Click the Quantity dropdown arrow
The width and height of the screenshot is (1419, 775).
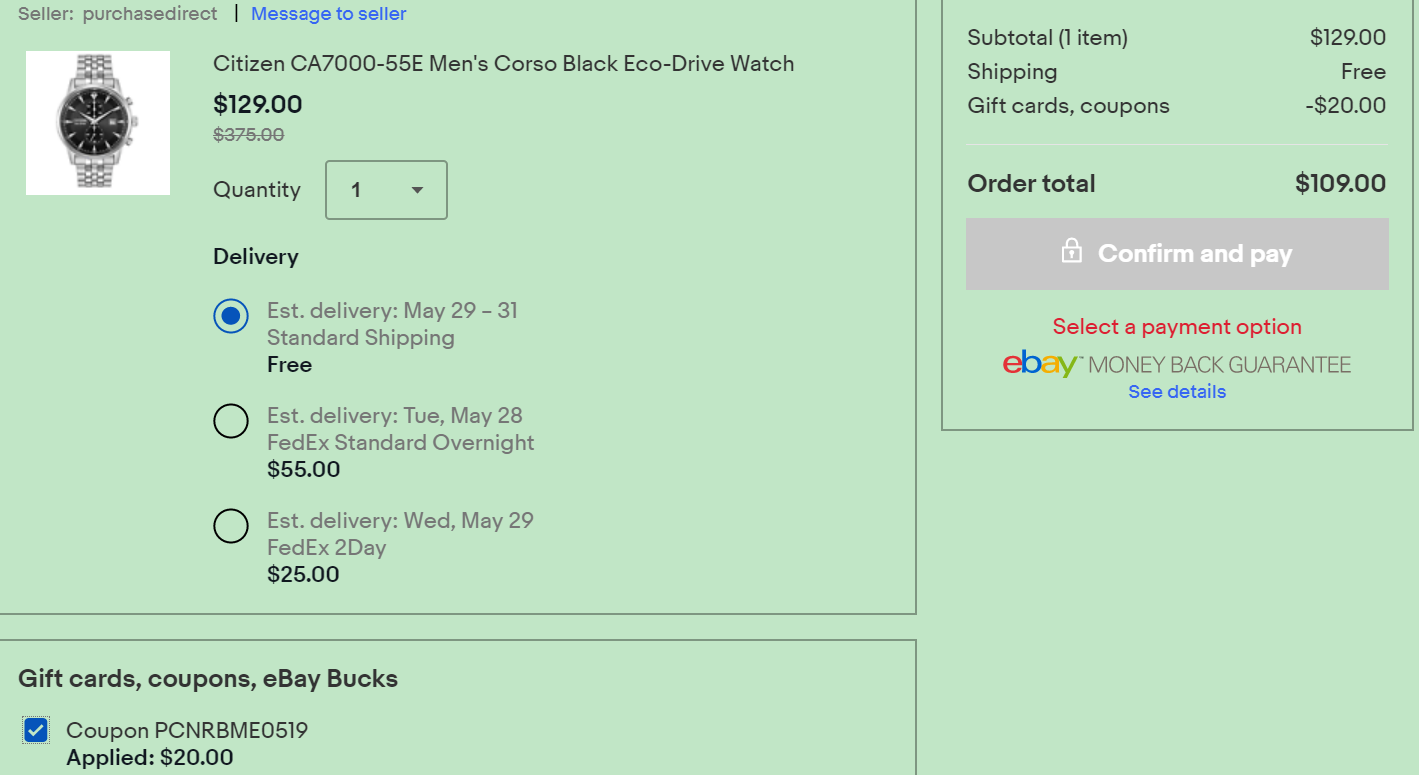click(417, 190)
